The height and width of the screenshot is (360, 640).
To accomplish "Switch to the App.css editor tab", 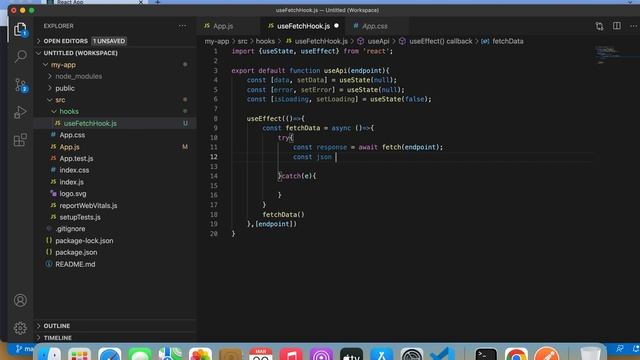I will coord(375,26).
